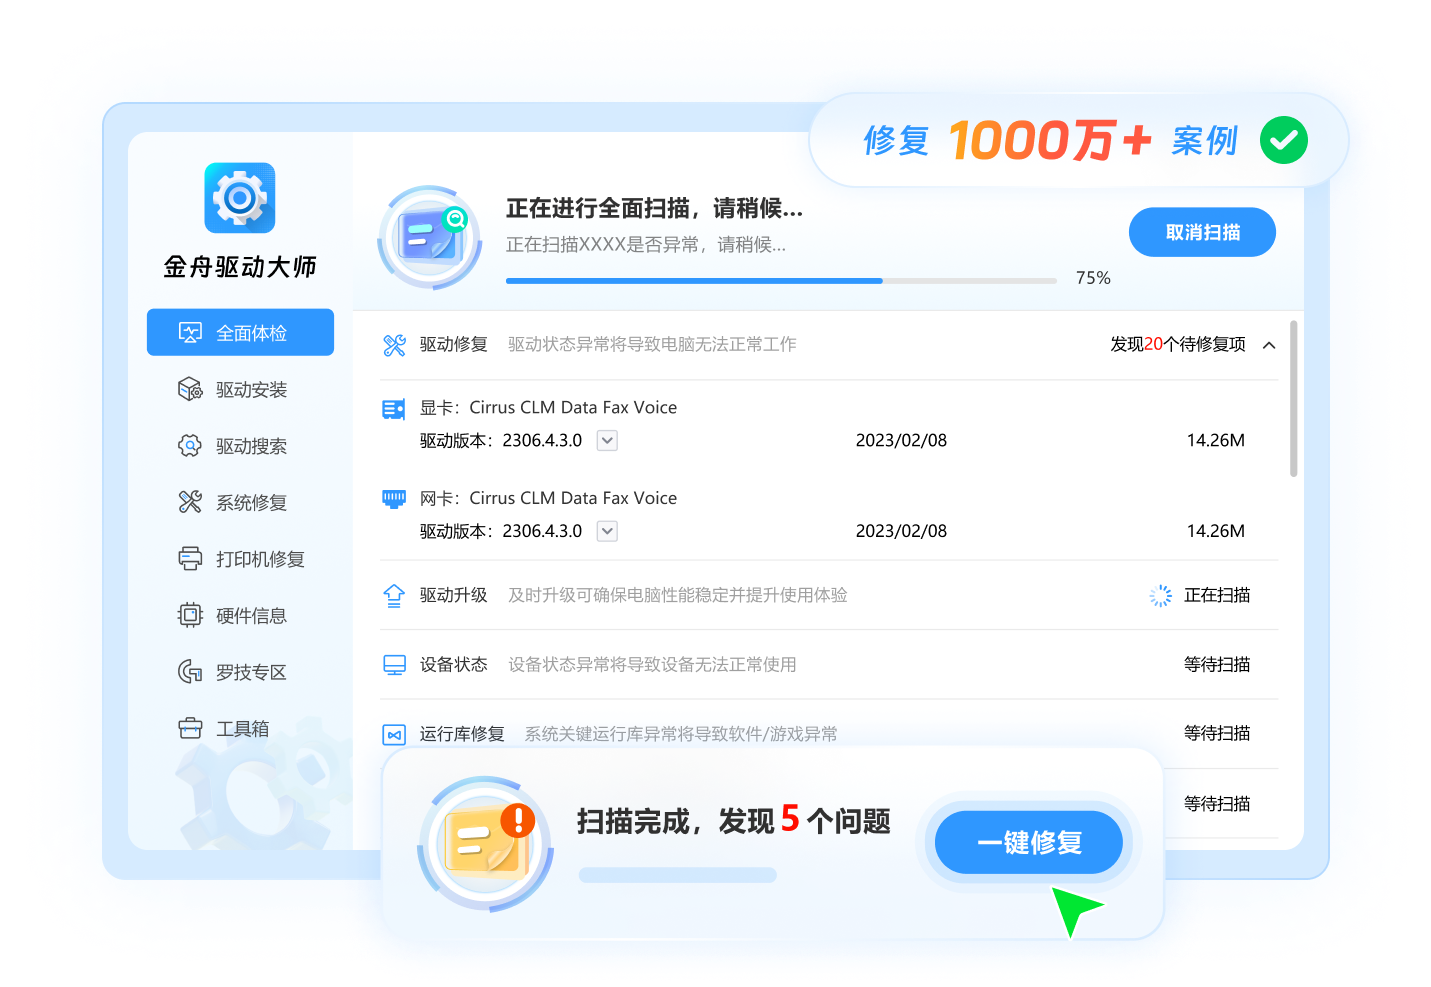The image size is (1431, 987).
Task: Open the 显卡 driver version dropdown
Action: (607, 440)
